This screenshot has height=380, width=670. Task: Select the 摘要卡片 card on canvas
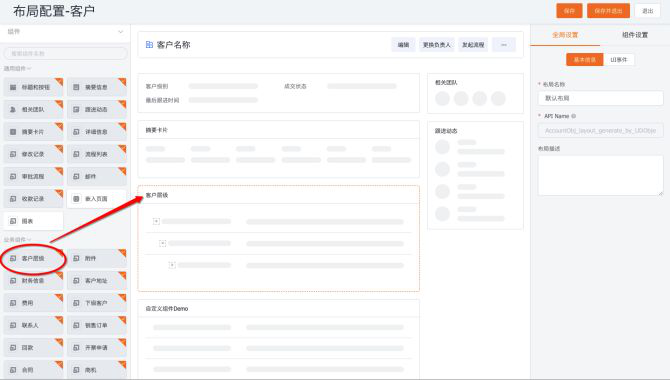tap(279, 149)
